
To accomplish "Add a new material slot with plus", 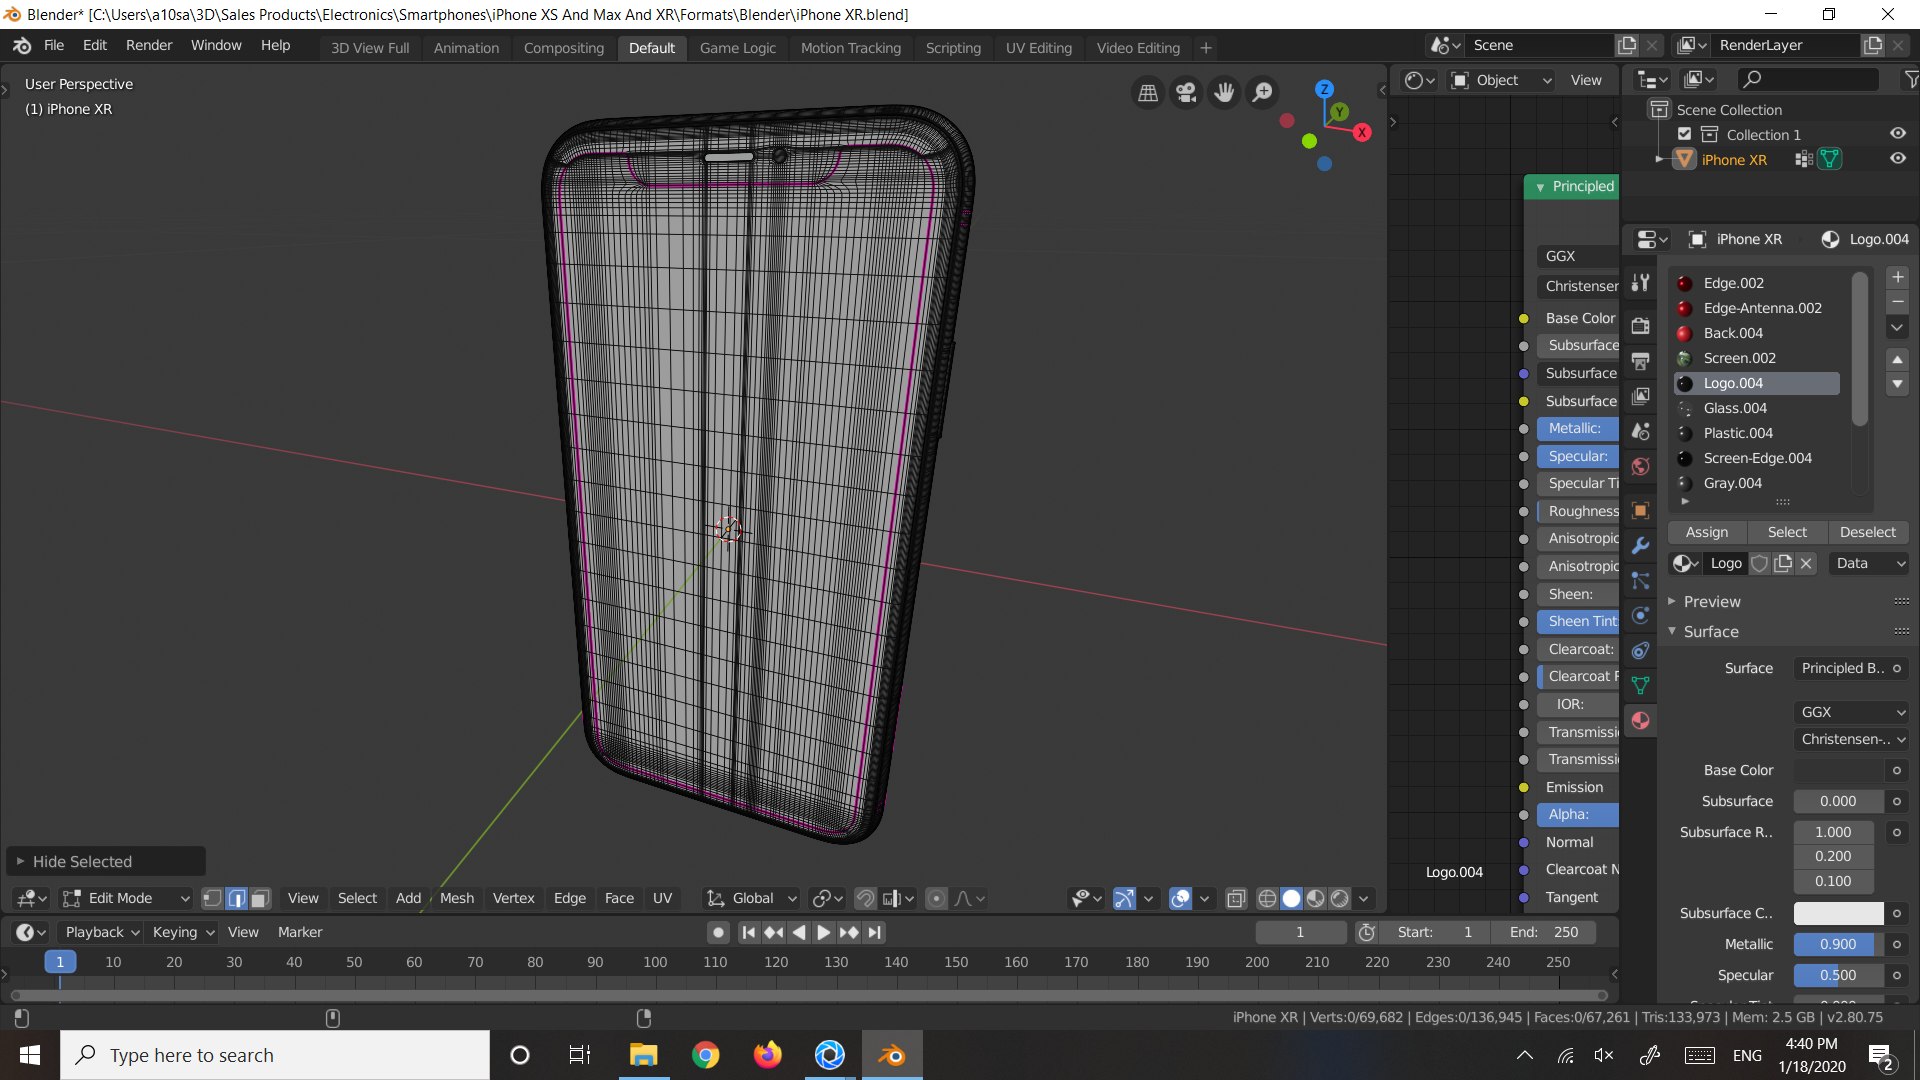I will (1897, 277).
